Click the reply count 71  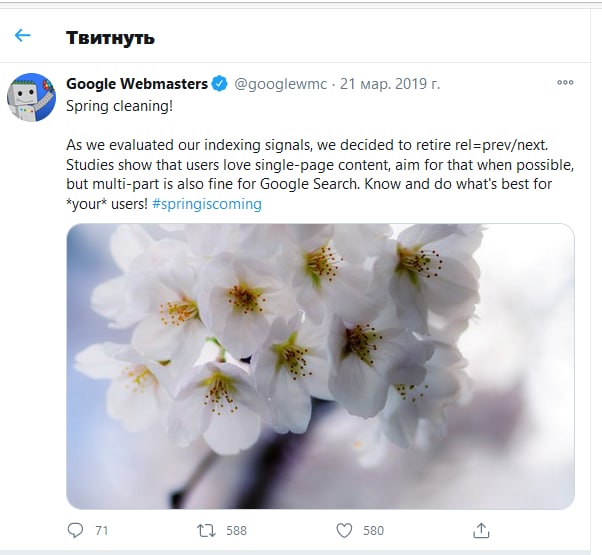pos(101,531)
